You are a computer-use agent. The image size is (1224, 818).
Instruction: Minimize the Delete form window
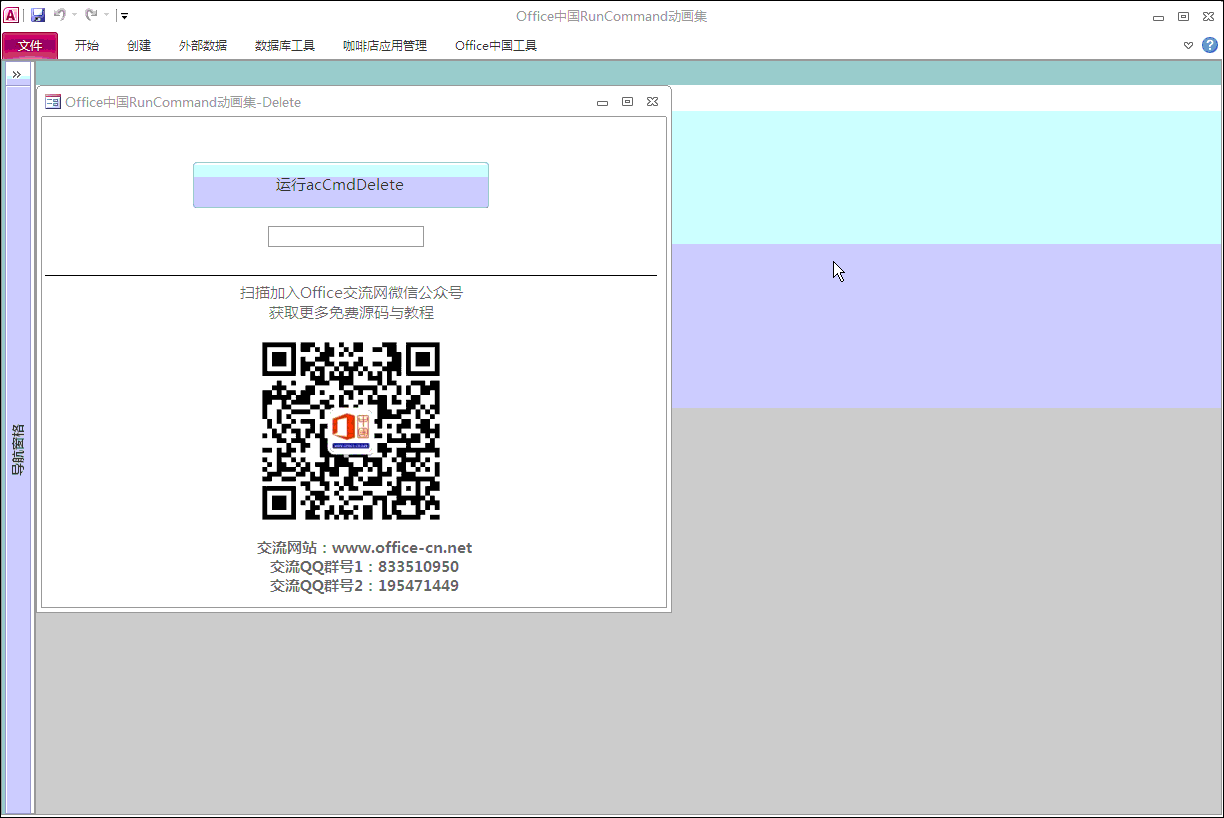602,102
